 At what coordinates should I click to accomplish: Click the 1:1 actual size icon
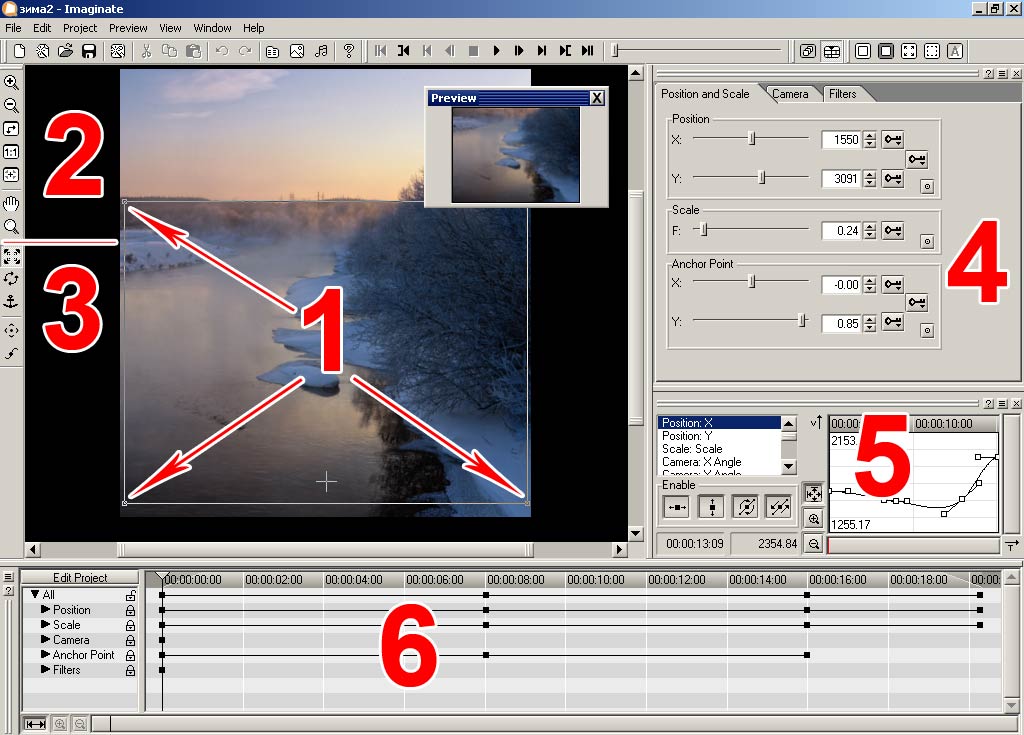click(x=11, y=152)
